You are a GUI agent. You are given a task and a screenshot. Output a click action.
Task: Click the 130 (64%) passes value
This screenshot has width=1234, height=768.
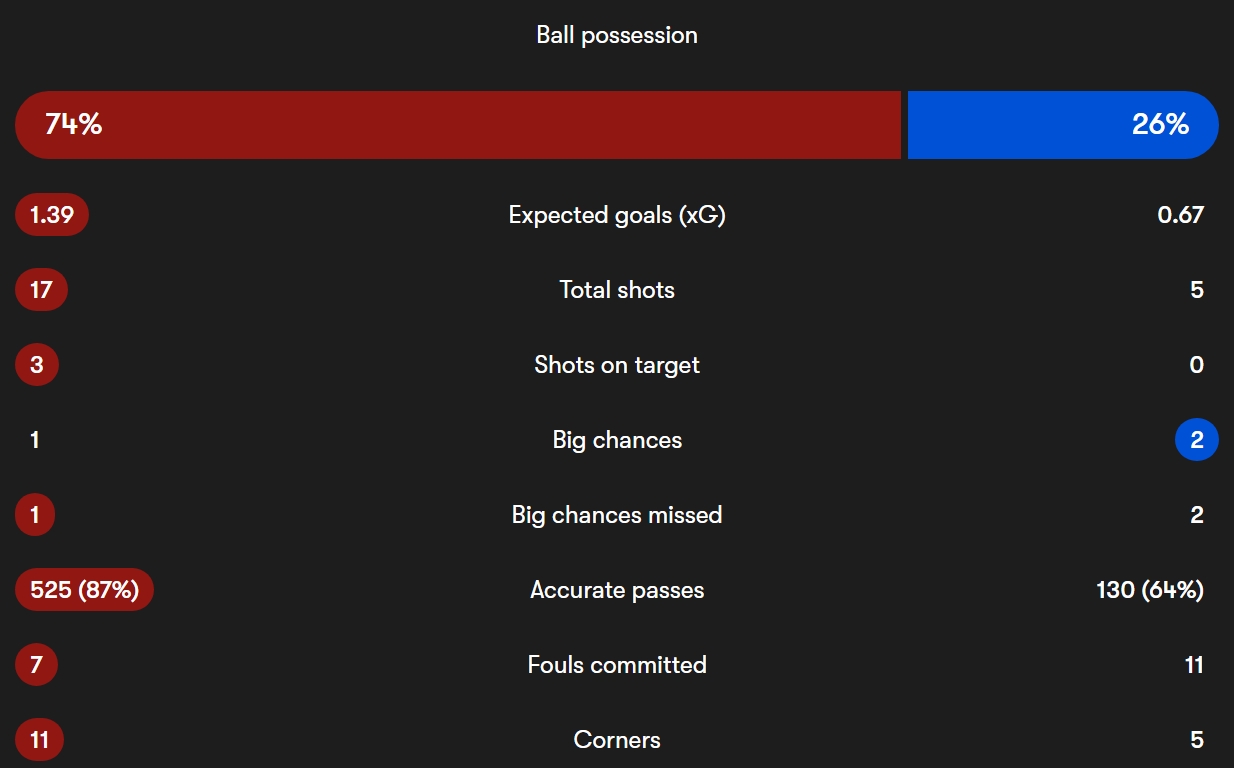[x=1150, y=590]
